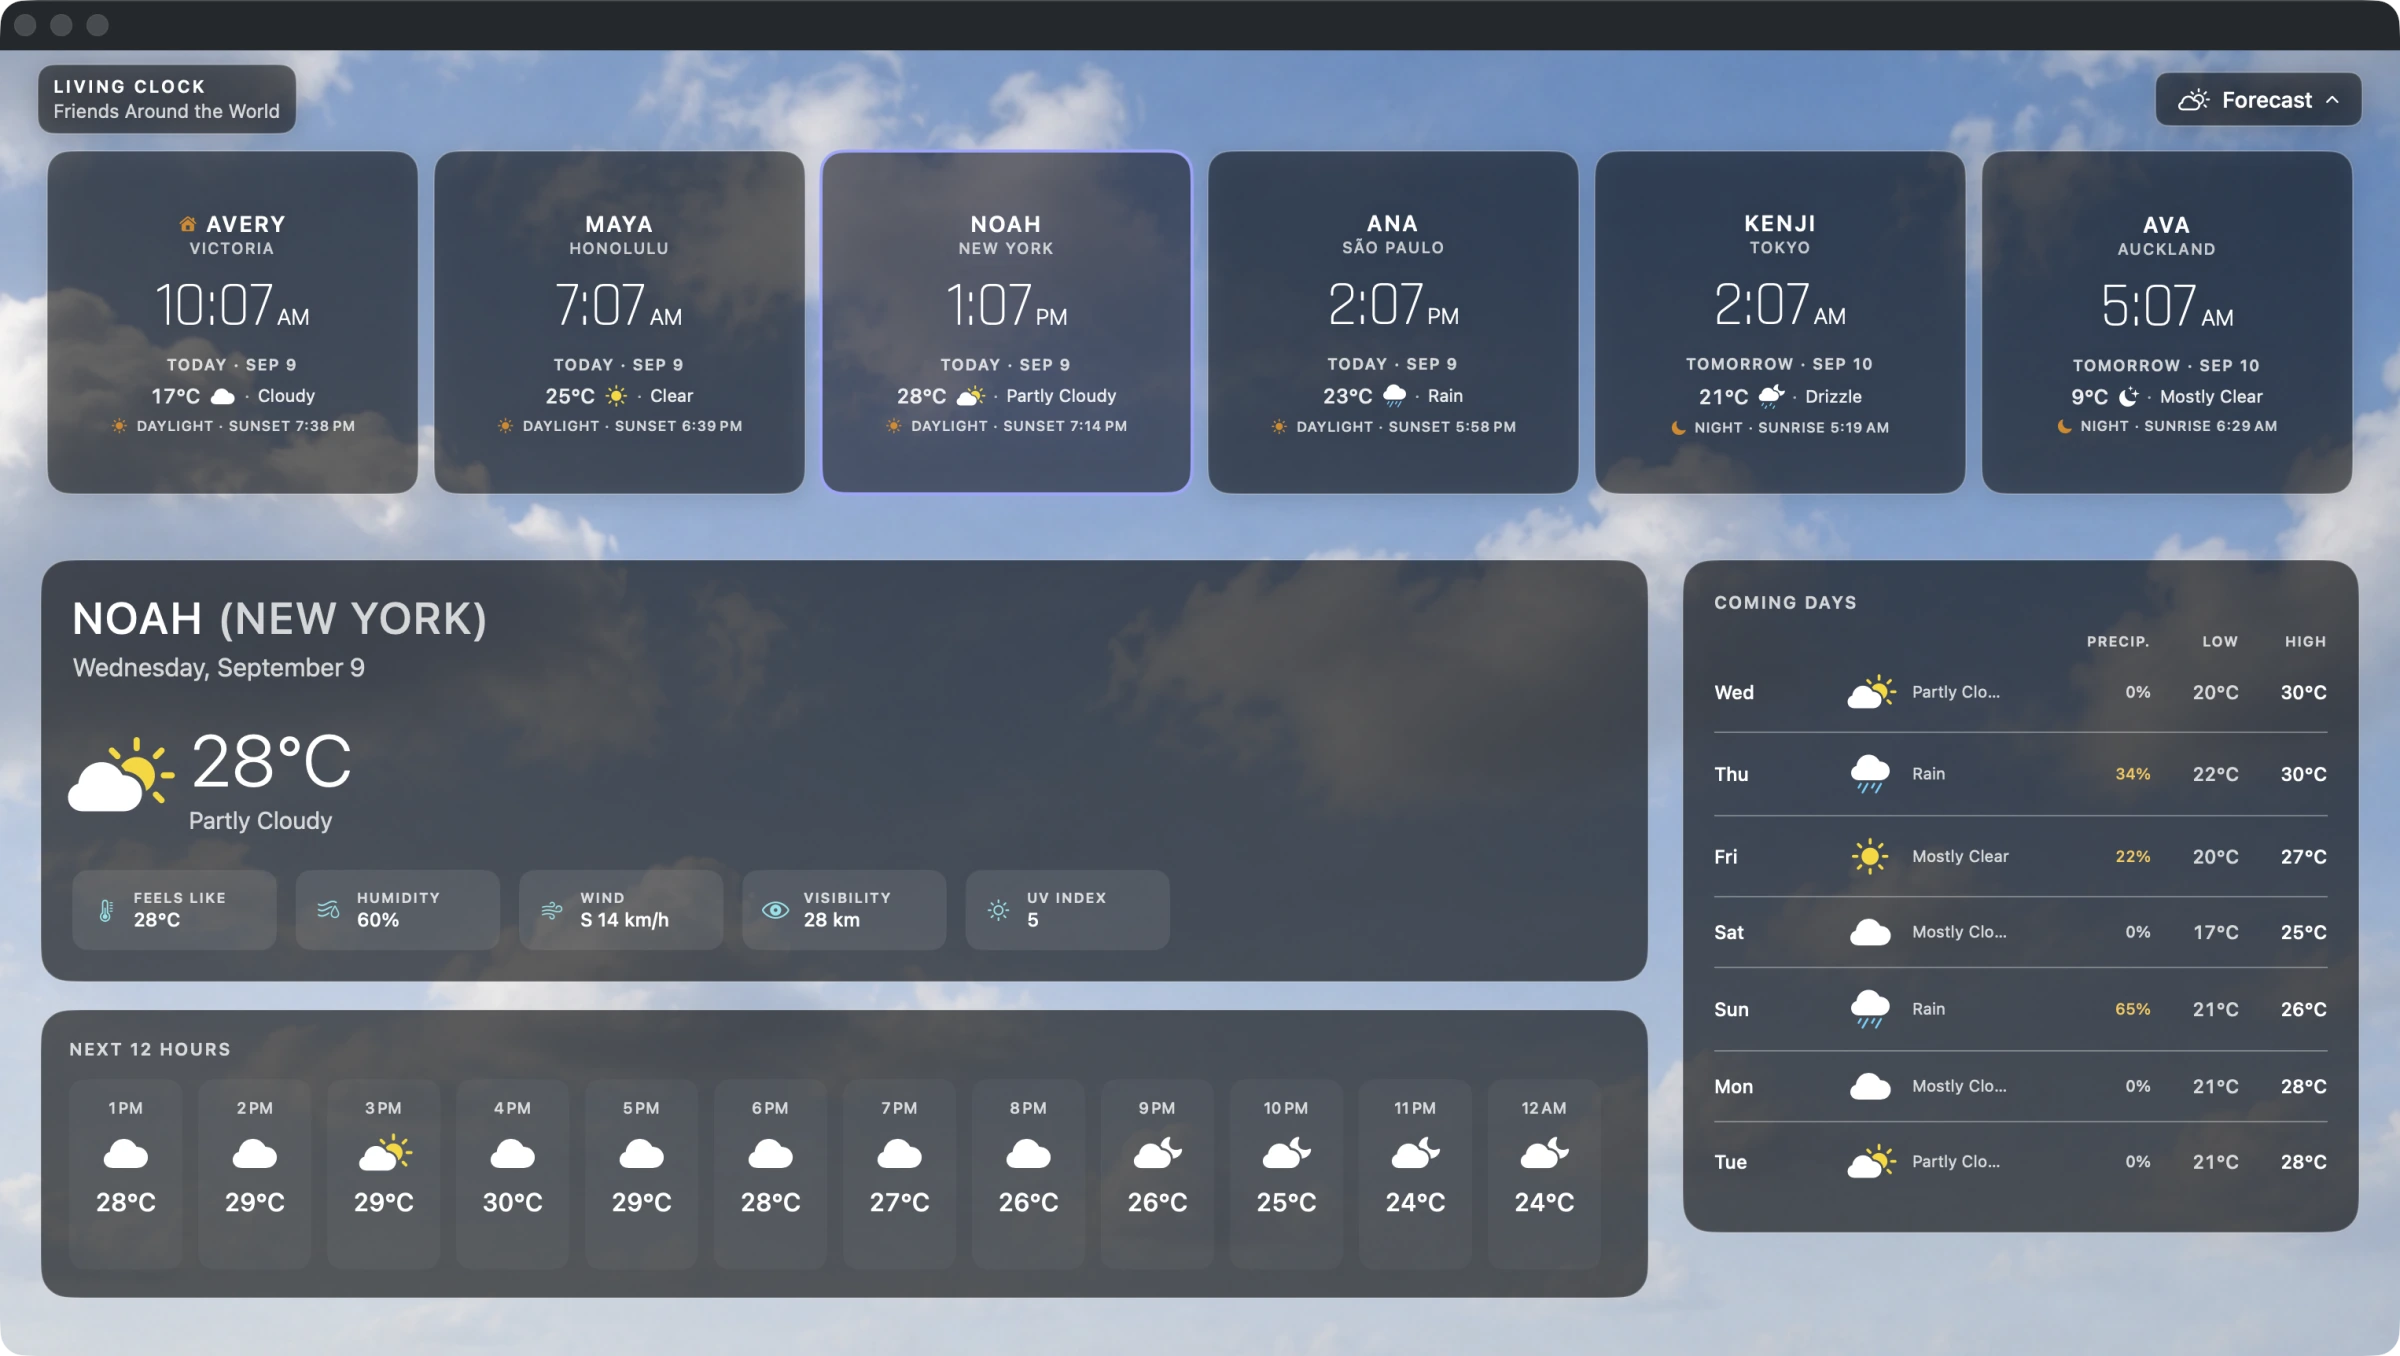Viewport: 2400px width, 1356px height.
Task: Select Ana's São Paulo clock card
Action: pyautogui.click(x=1393, y=322)
